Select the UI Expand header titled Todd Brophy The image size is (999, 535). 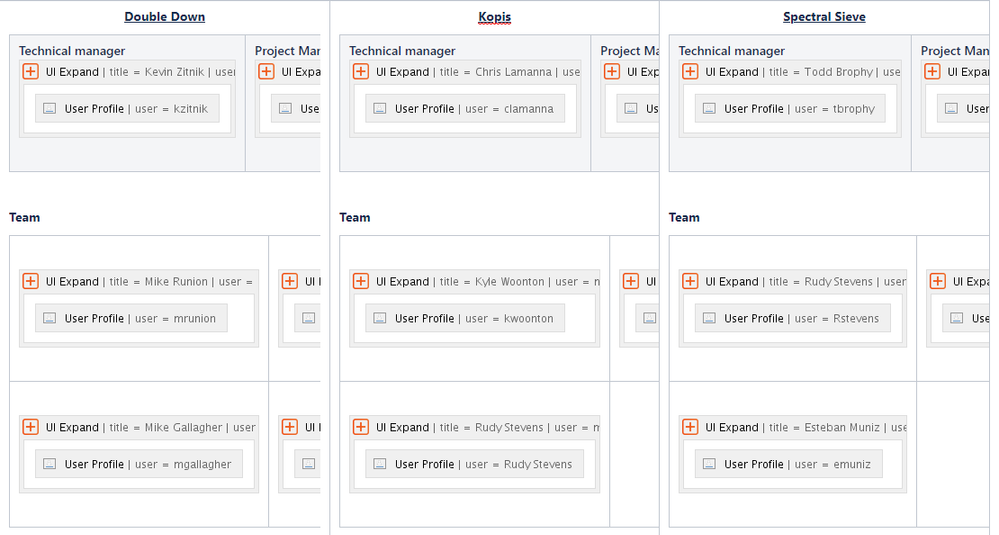791,71
